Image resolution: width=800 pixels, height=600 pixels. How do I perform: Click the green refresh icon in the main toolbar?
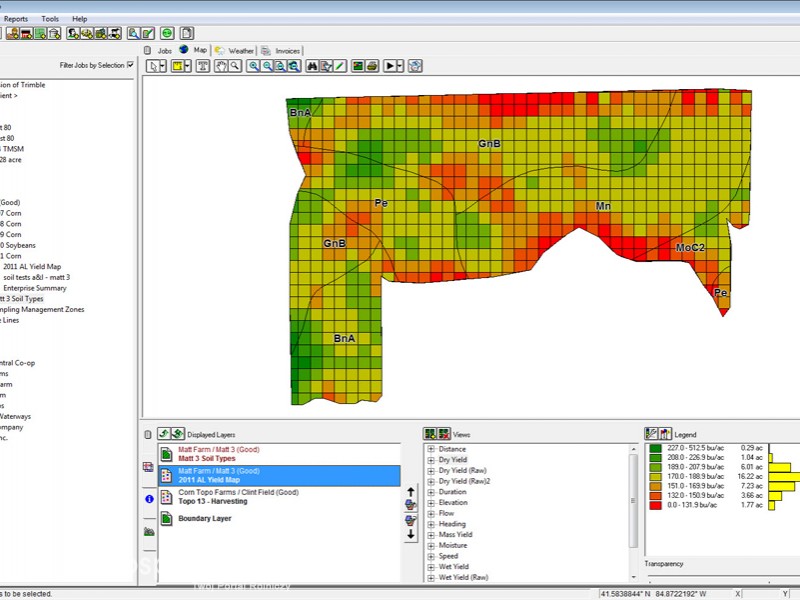[167, 33]
